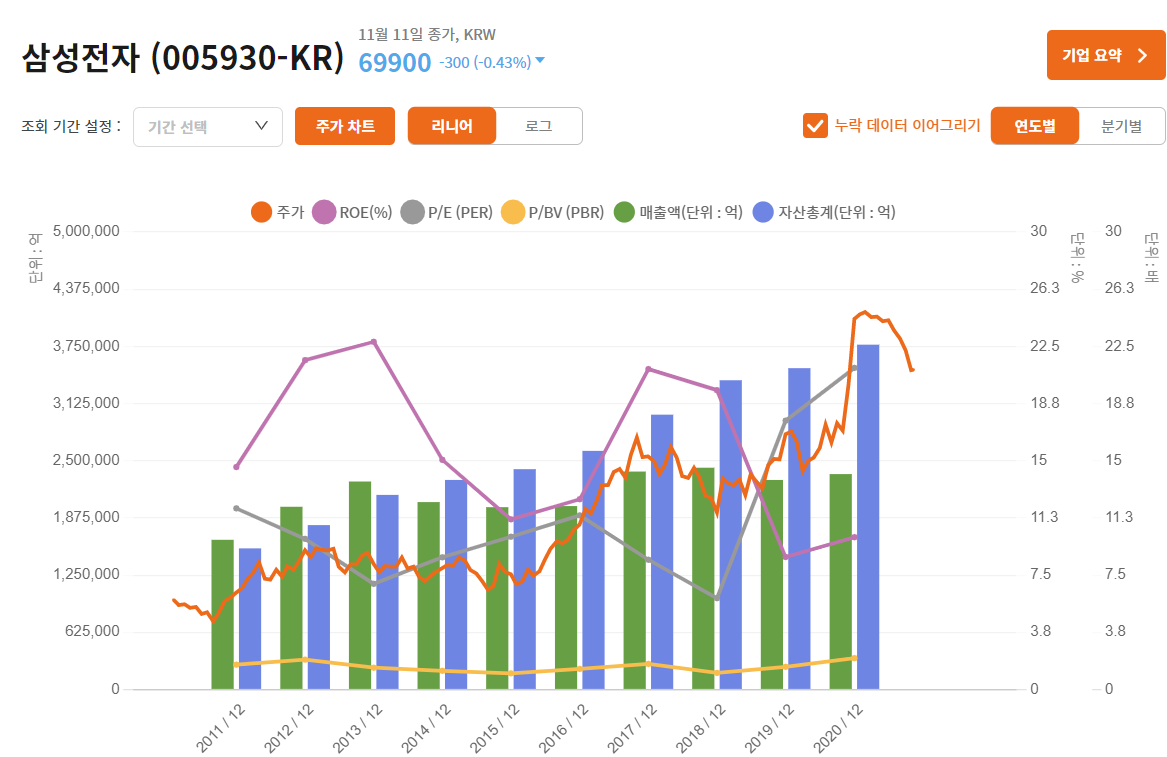Open the 기업 요약 company summary button
1167x757 pixels.
click(1106, 55)
